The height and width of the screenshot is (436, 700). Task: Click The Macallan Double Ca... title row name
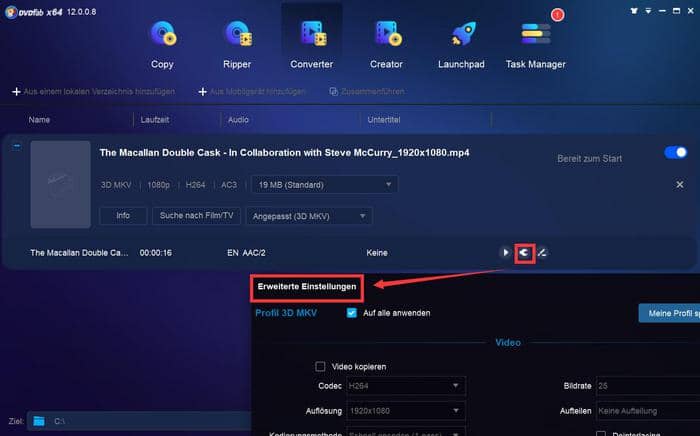79,253
